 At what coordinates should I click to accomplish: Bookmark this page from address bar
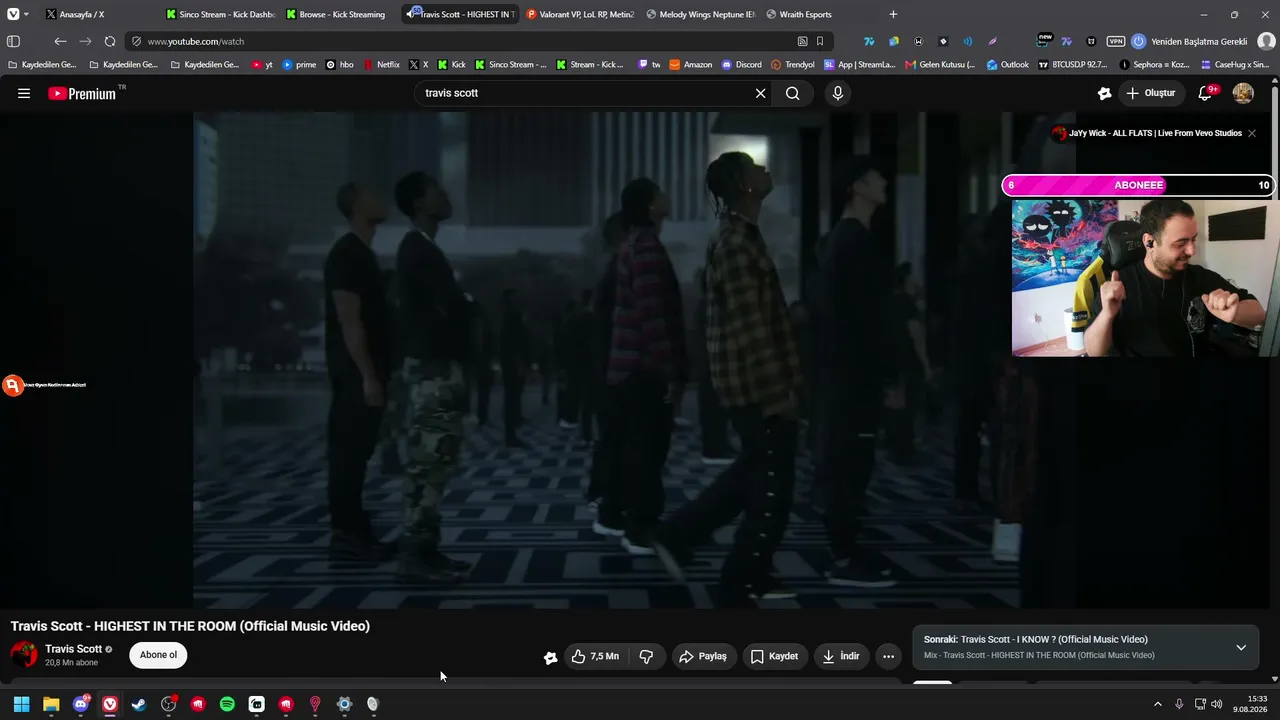tap(820, 41)
